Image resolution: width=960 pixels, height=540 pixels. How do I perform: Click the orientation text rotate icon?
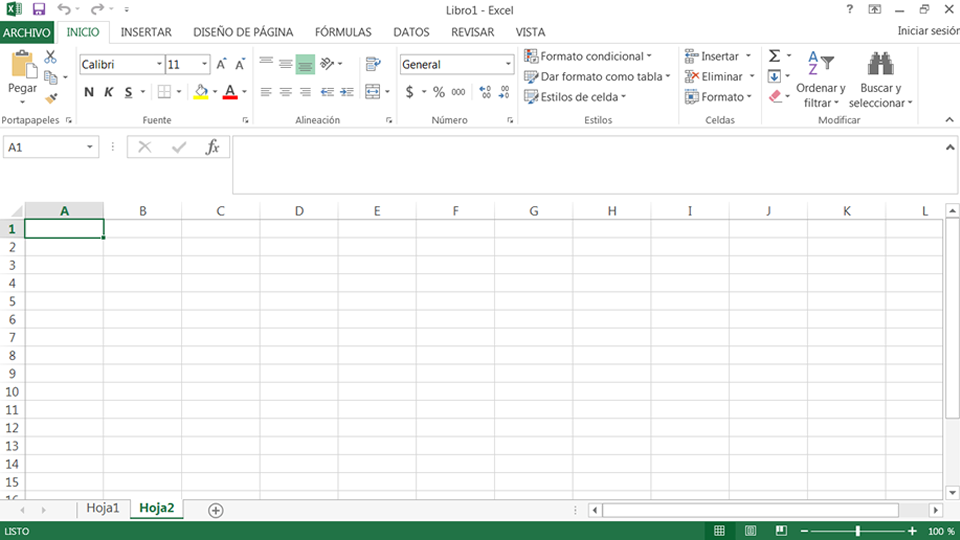pos(328,64)
